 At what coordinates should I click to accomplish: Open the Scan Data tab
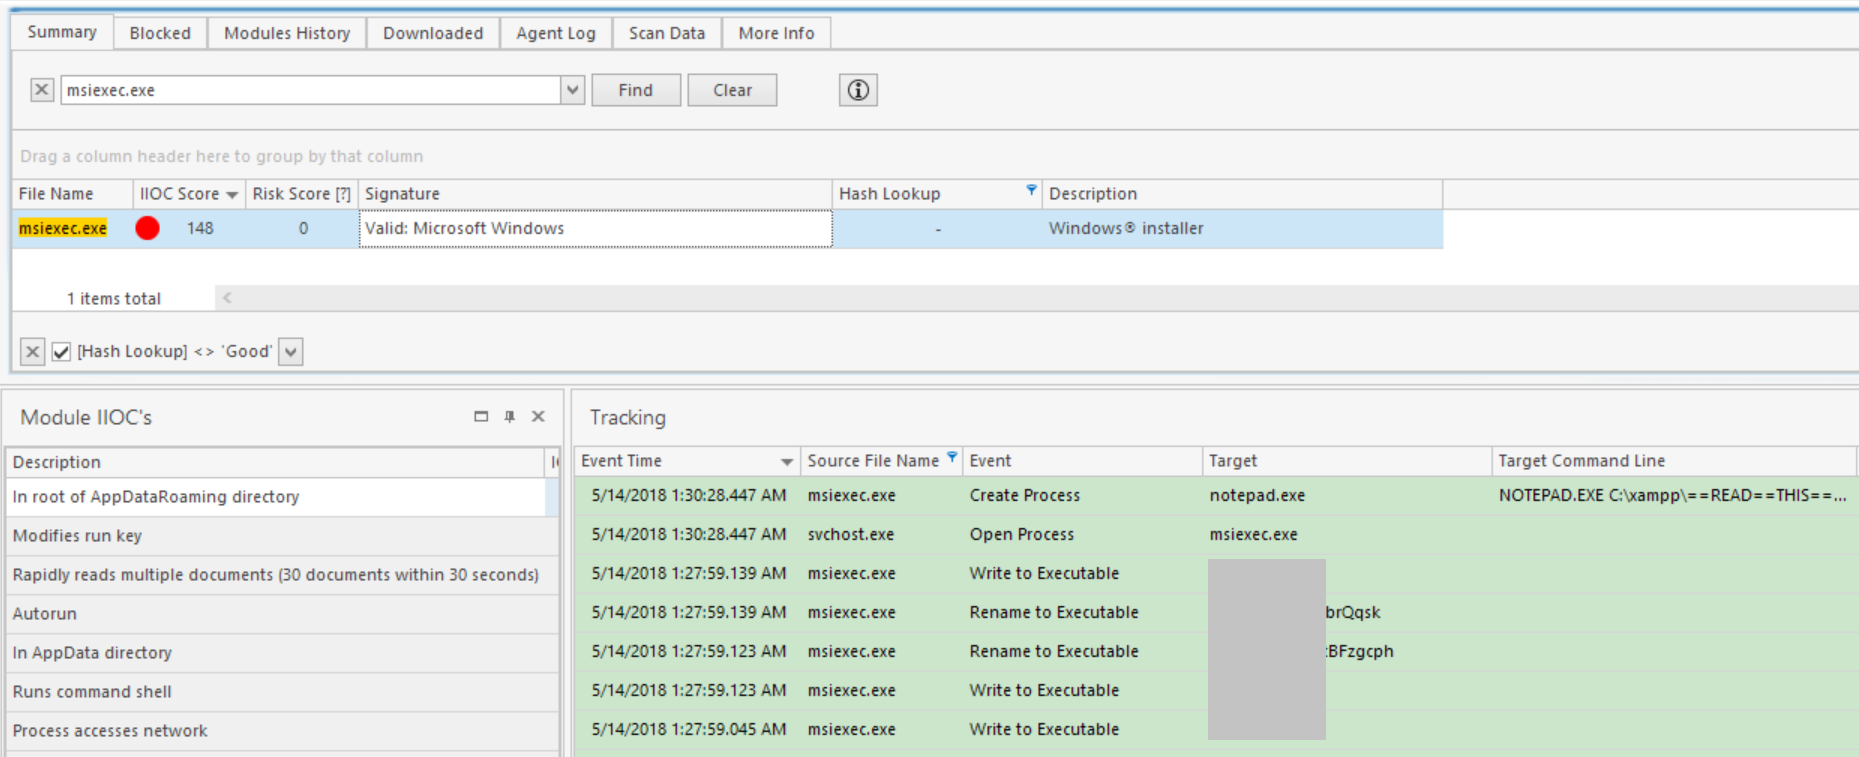(666, 33)
